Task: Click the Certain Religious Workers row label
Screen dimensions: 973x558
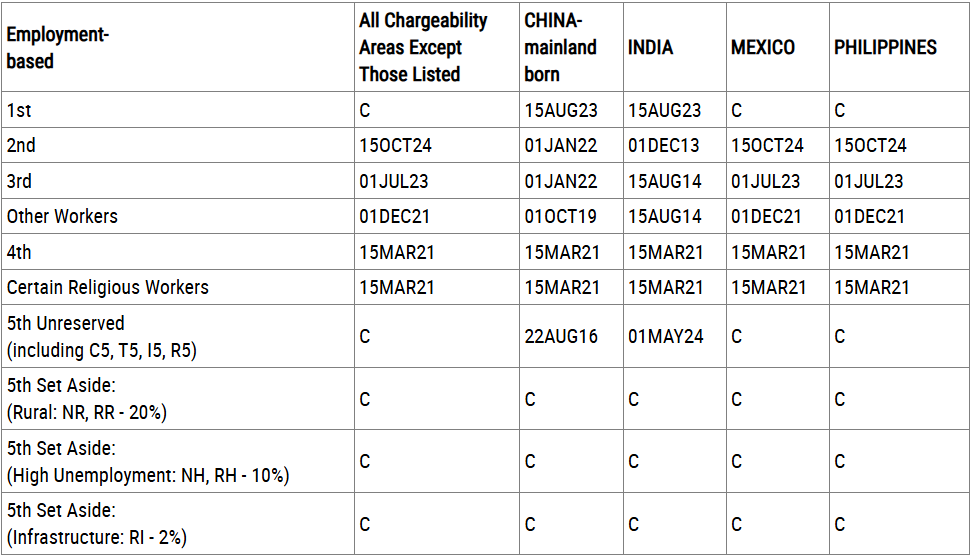Action: click(108, 288)
